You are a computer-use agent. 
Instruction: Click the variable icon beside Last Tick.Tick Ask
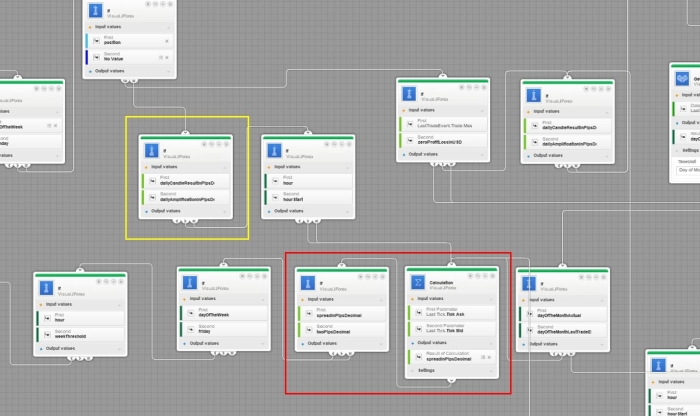pos(419,312)
